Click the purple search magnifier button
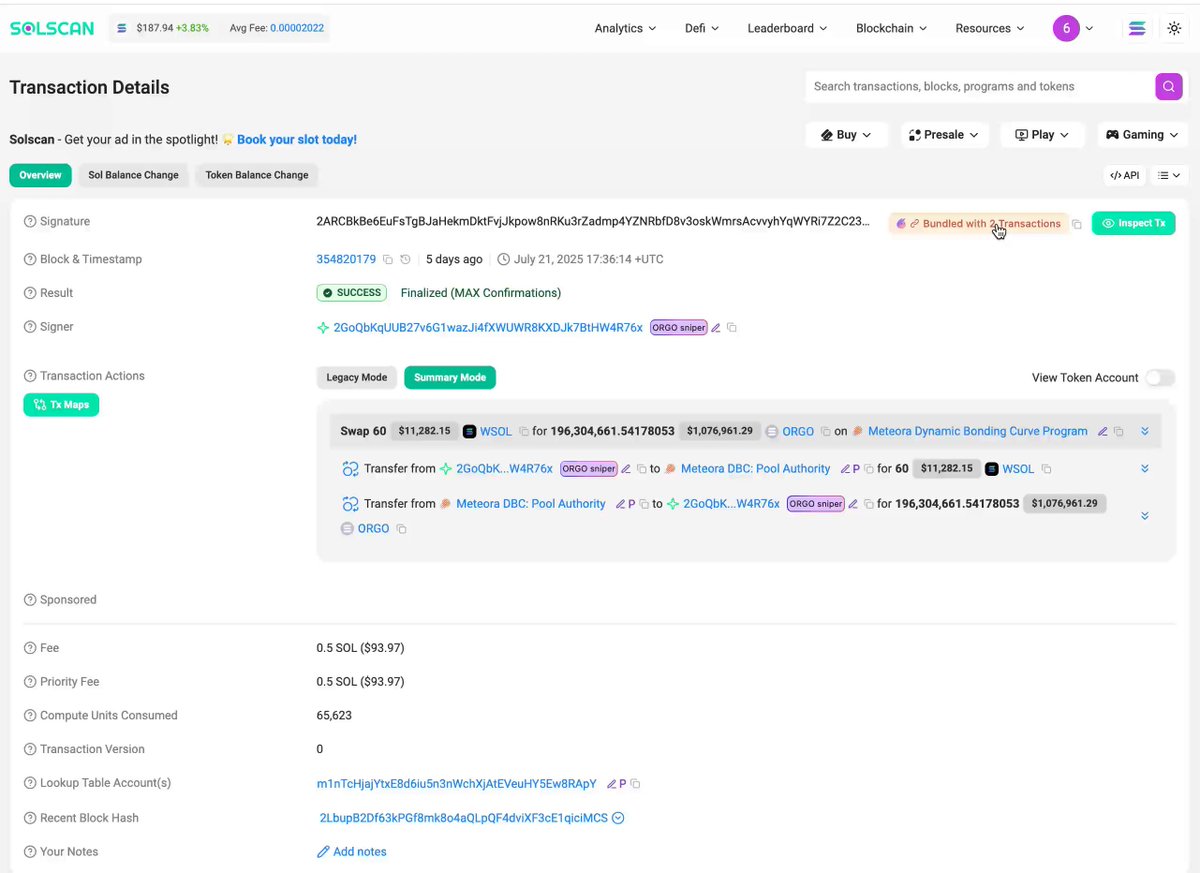 click(1169, 87)
